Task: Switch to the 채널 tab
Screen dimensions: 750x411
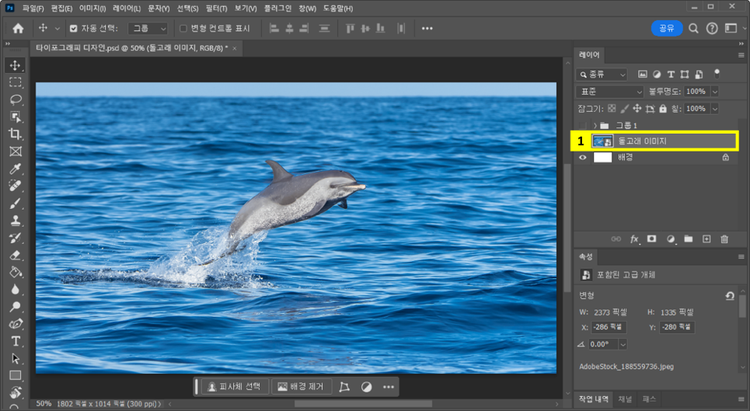Action: pyautogui.click(x=625, y=399)
